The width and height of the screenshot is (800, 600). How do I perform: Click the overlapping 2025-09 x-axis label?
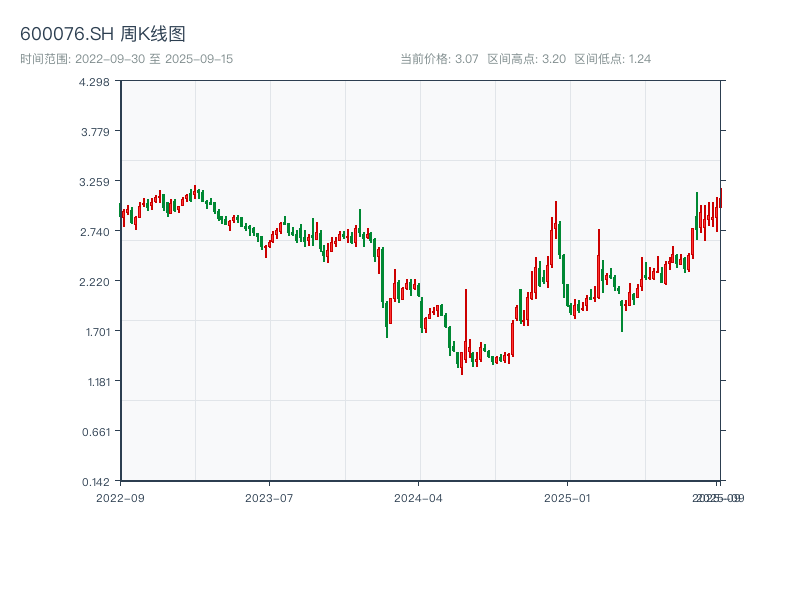point(719,497)
